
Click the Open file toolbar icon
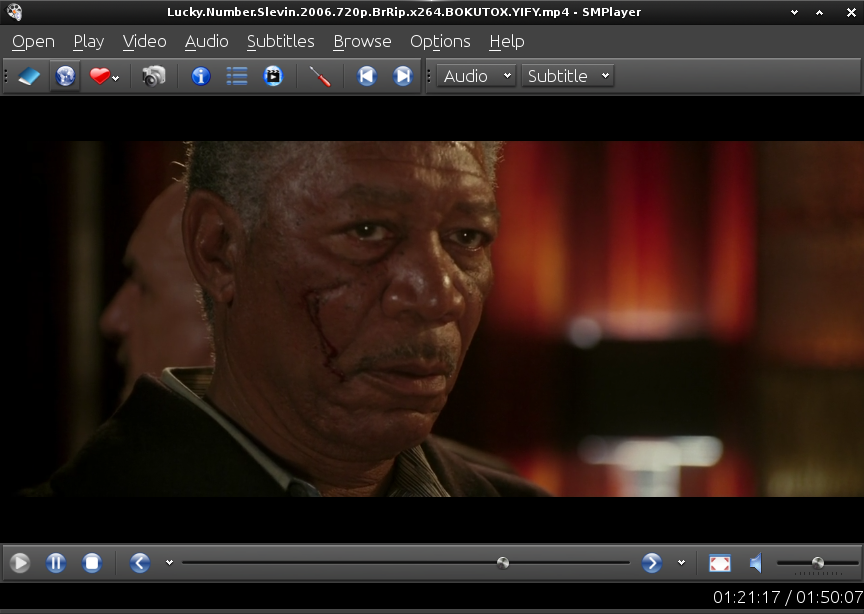click(x=29, y=76)
